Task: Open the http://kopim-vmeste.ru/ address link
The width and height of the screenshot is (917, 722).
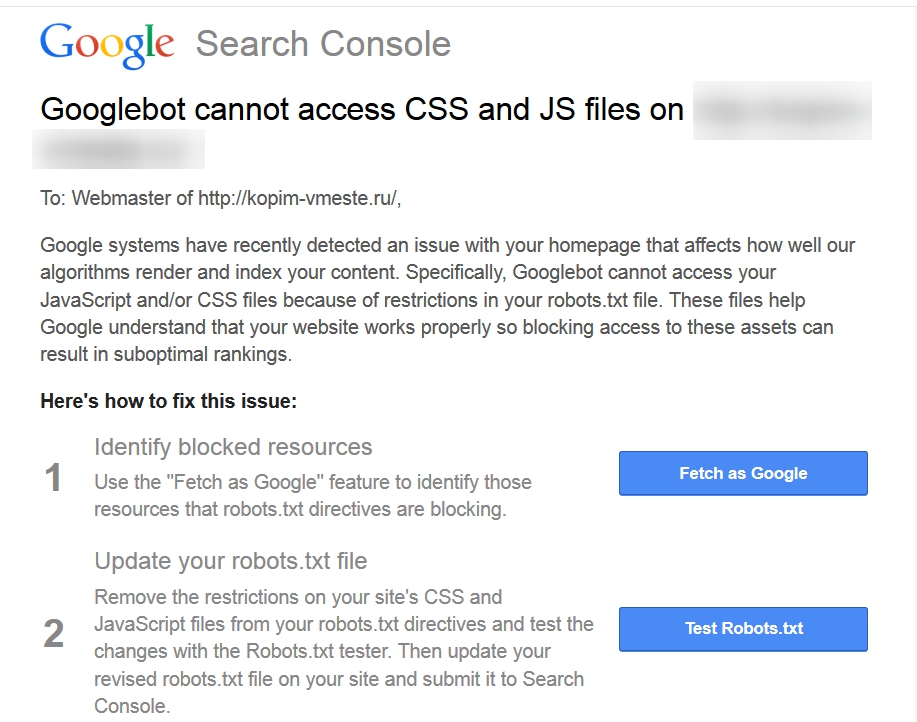Action: (x=298, y=198)
